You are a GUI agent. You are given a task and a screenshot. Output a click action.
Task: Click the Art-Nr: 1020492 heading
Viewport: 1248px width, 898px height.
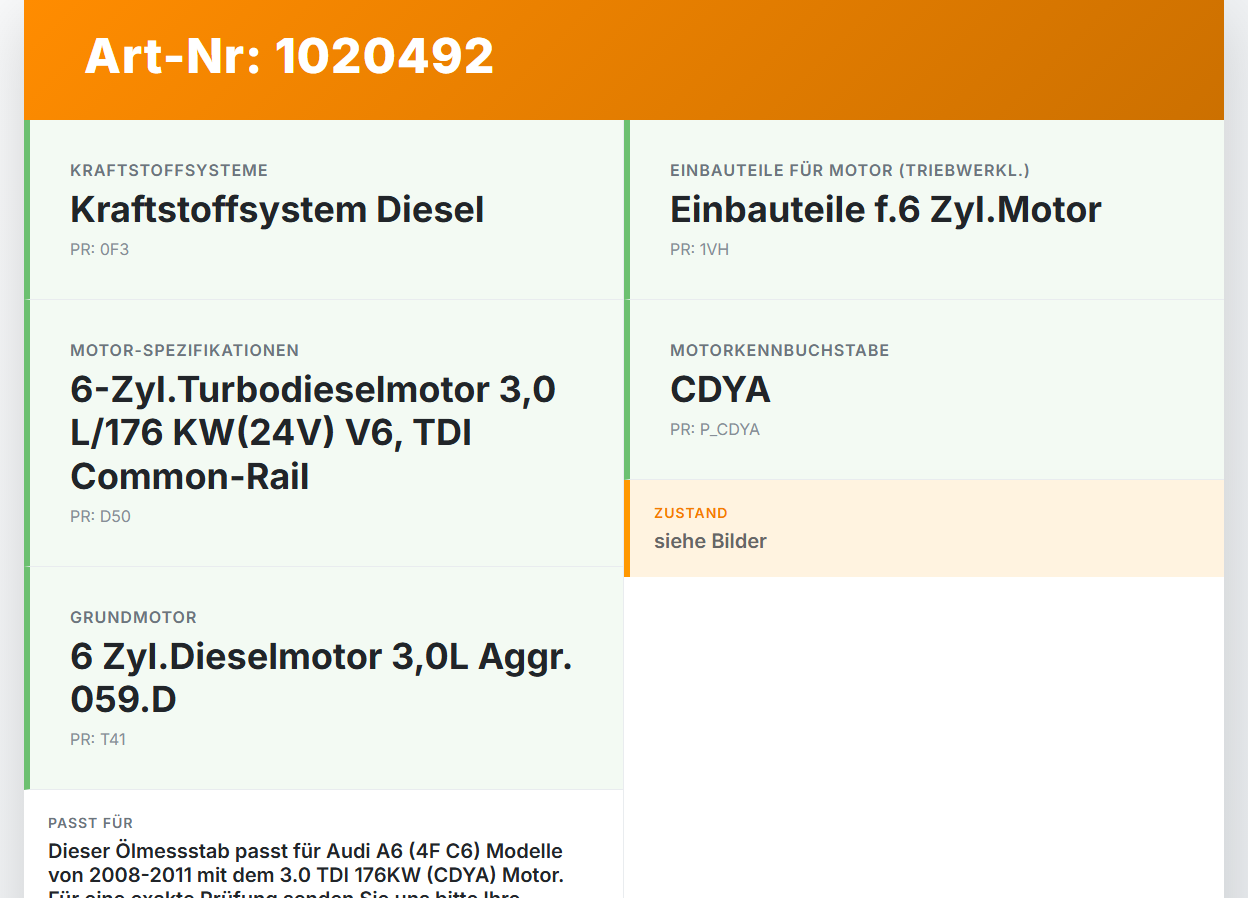pyautogui.click(x=289, y=56)
